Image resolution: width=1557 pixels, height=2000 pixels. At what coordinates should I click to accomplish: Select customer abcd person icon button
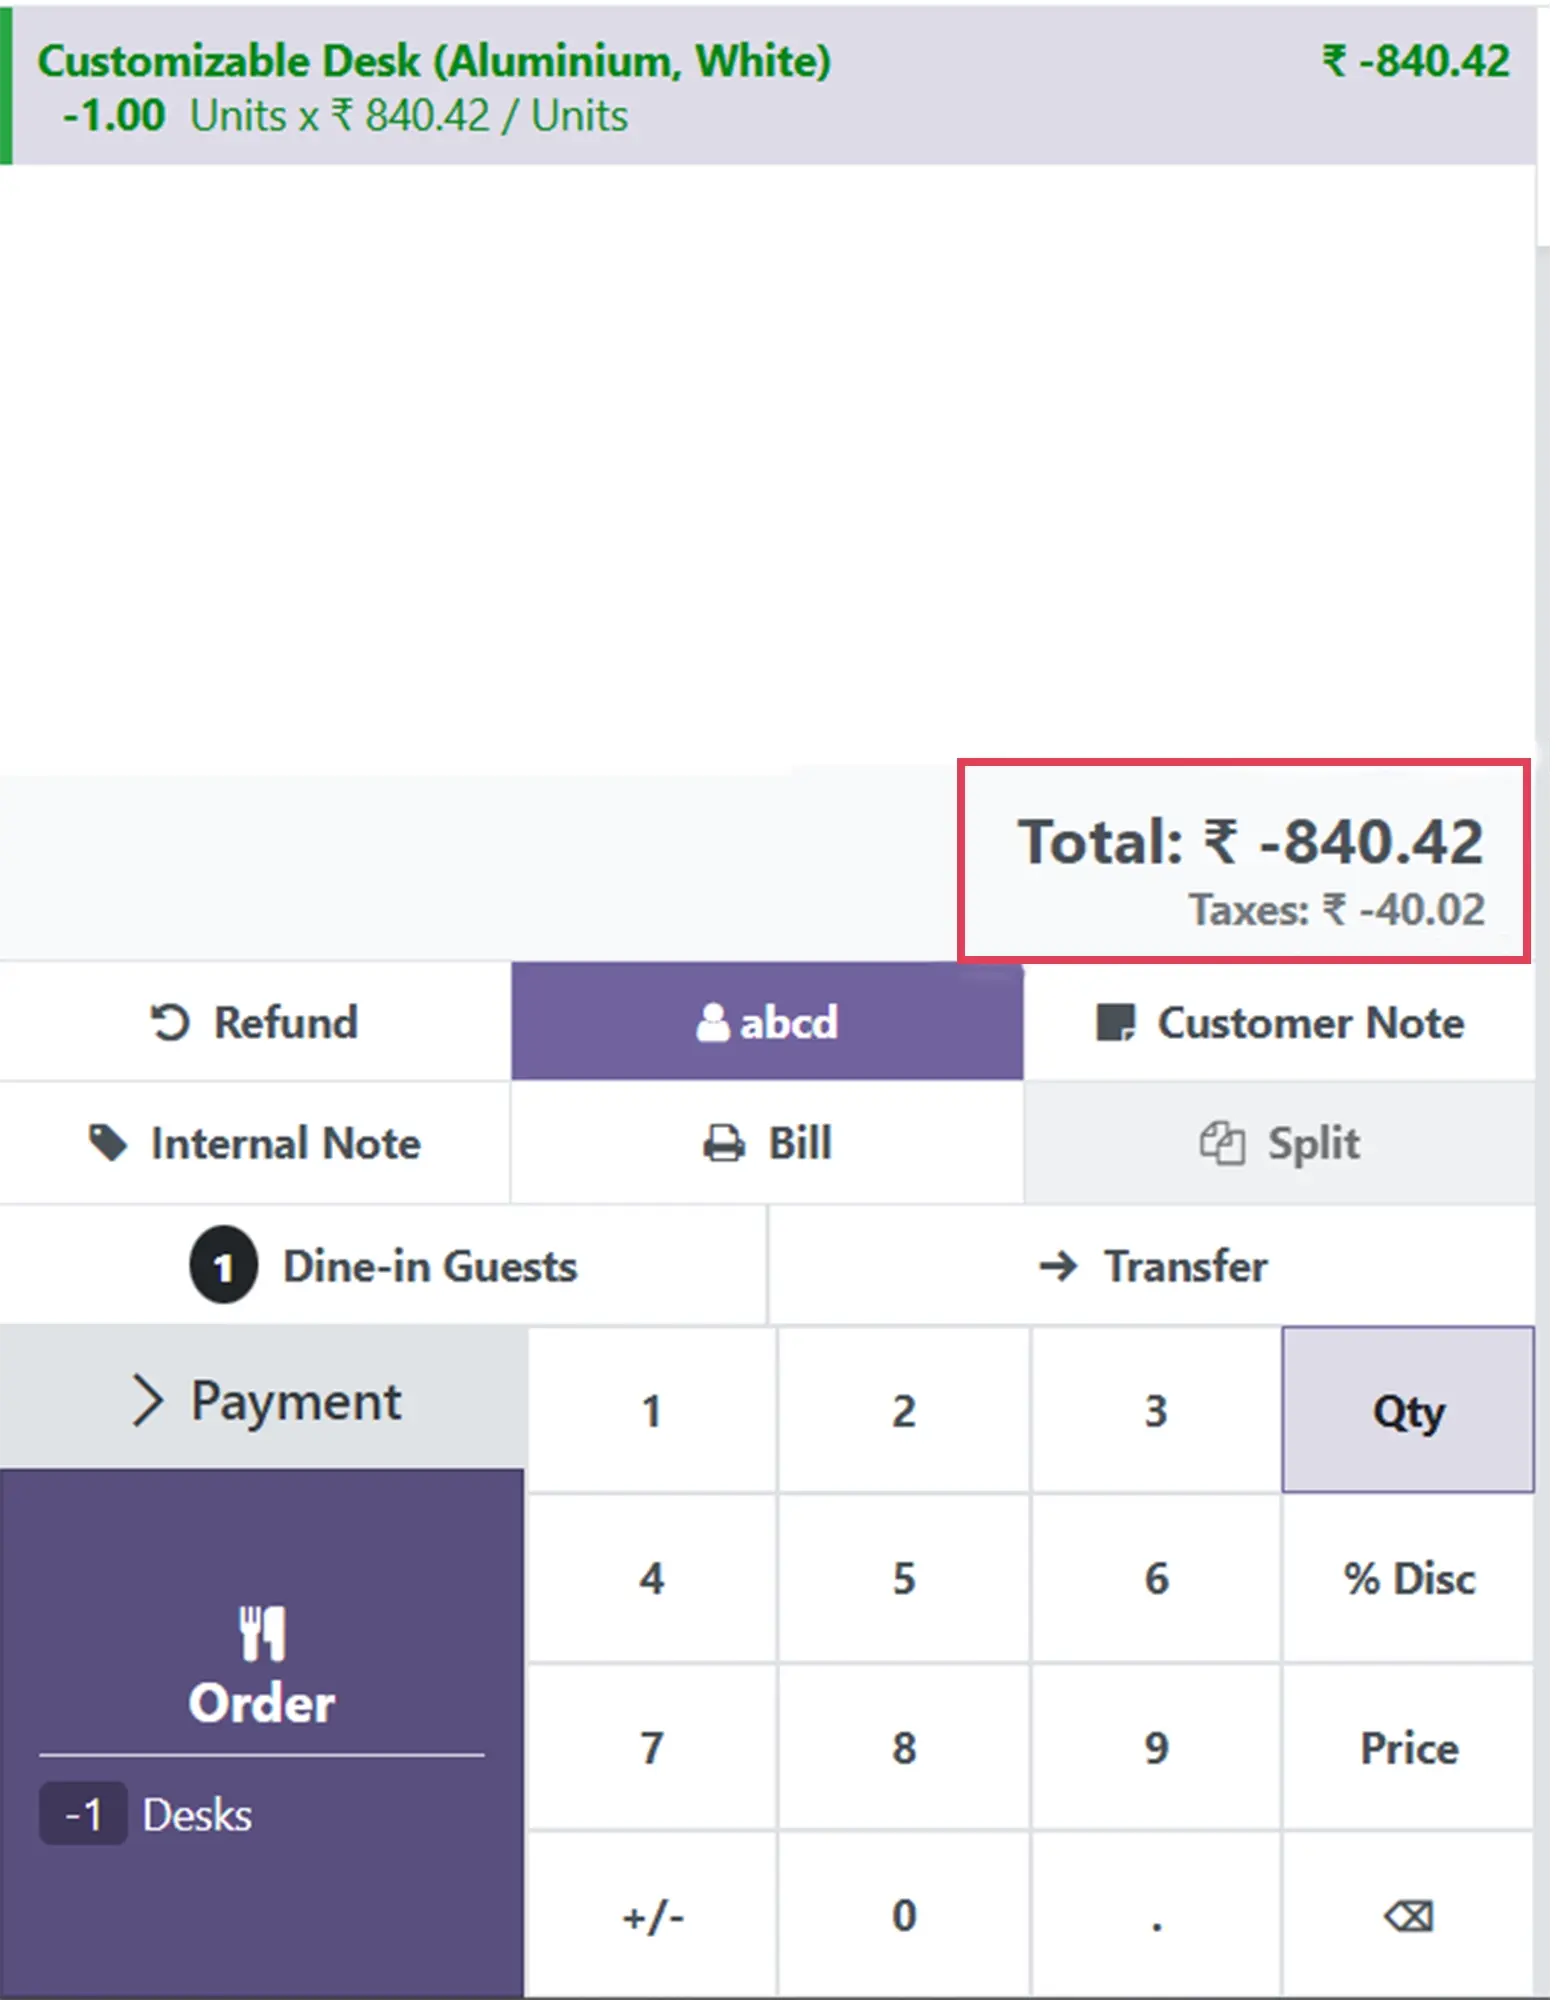(712, 1022)
